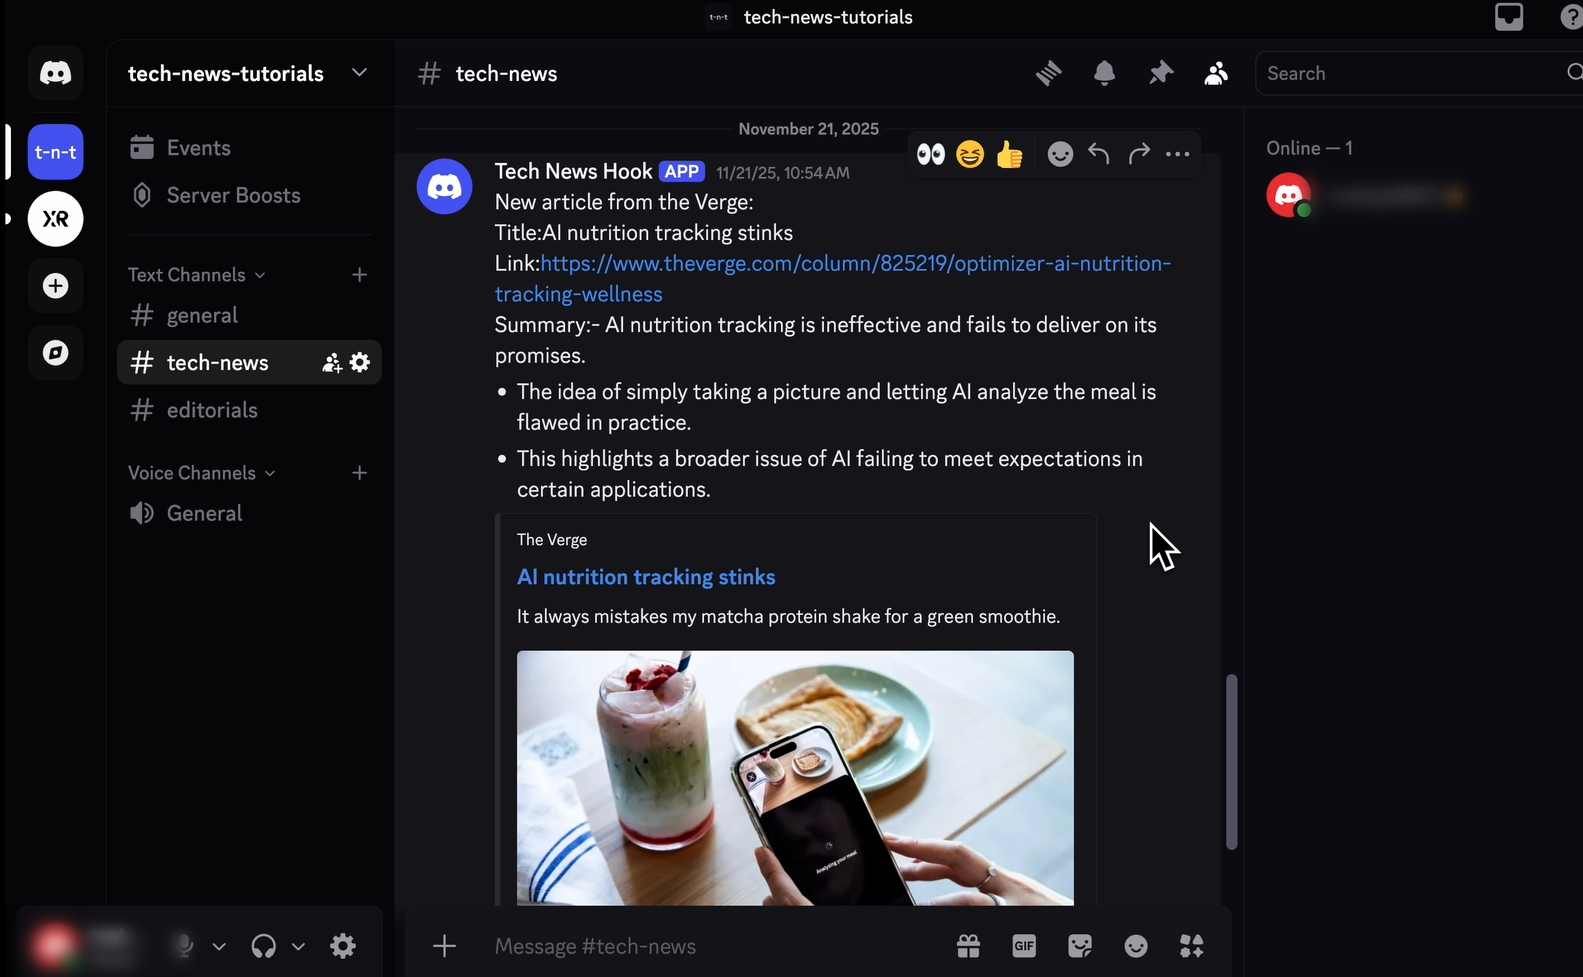Open tech-news channel settings gear
The height and width of the screenshot is (977, 1583).
[360, 363]
